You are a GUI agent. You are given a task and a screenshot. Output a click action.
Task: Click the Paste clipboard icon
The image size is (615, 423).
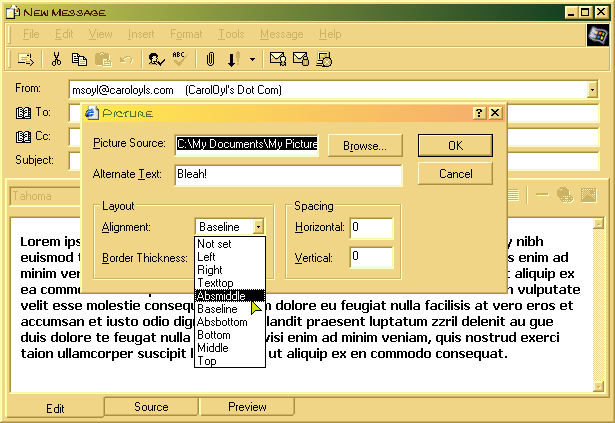pyautogui.click(x=103, y=59)
